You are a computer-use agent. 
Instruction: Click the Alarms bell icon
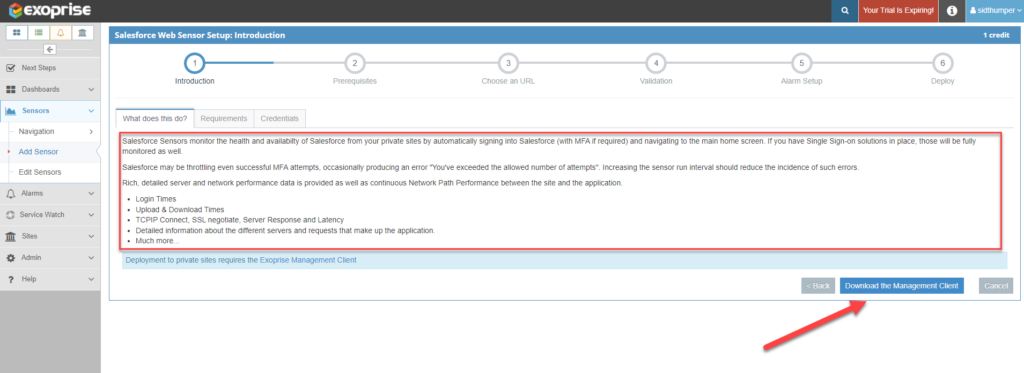click(10, 193)
